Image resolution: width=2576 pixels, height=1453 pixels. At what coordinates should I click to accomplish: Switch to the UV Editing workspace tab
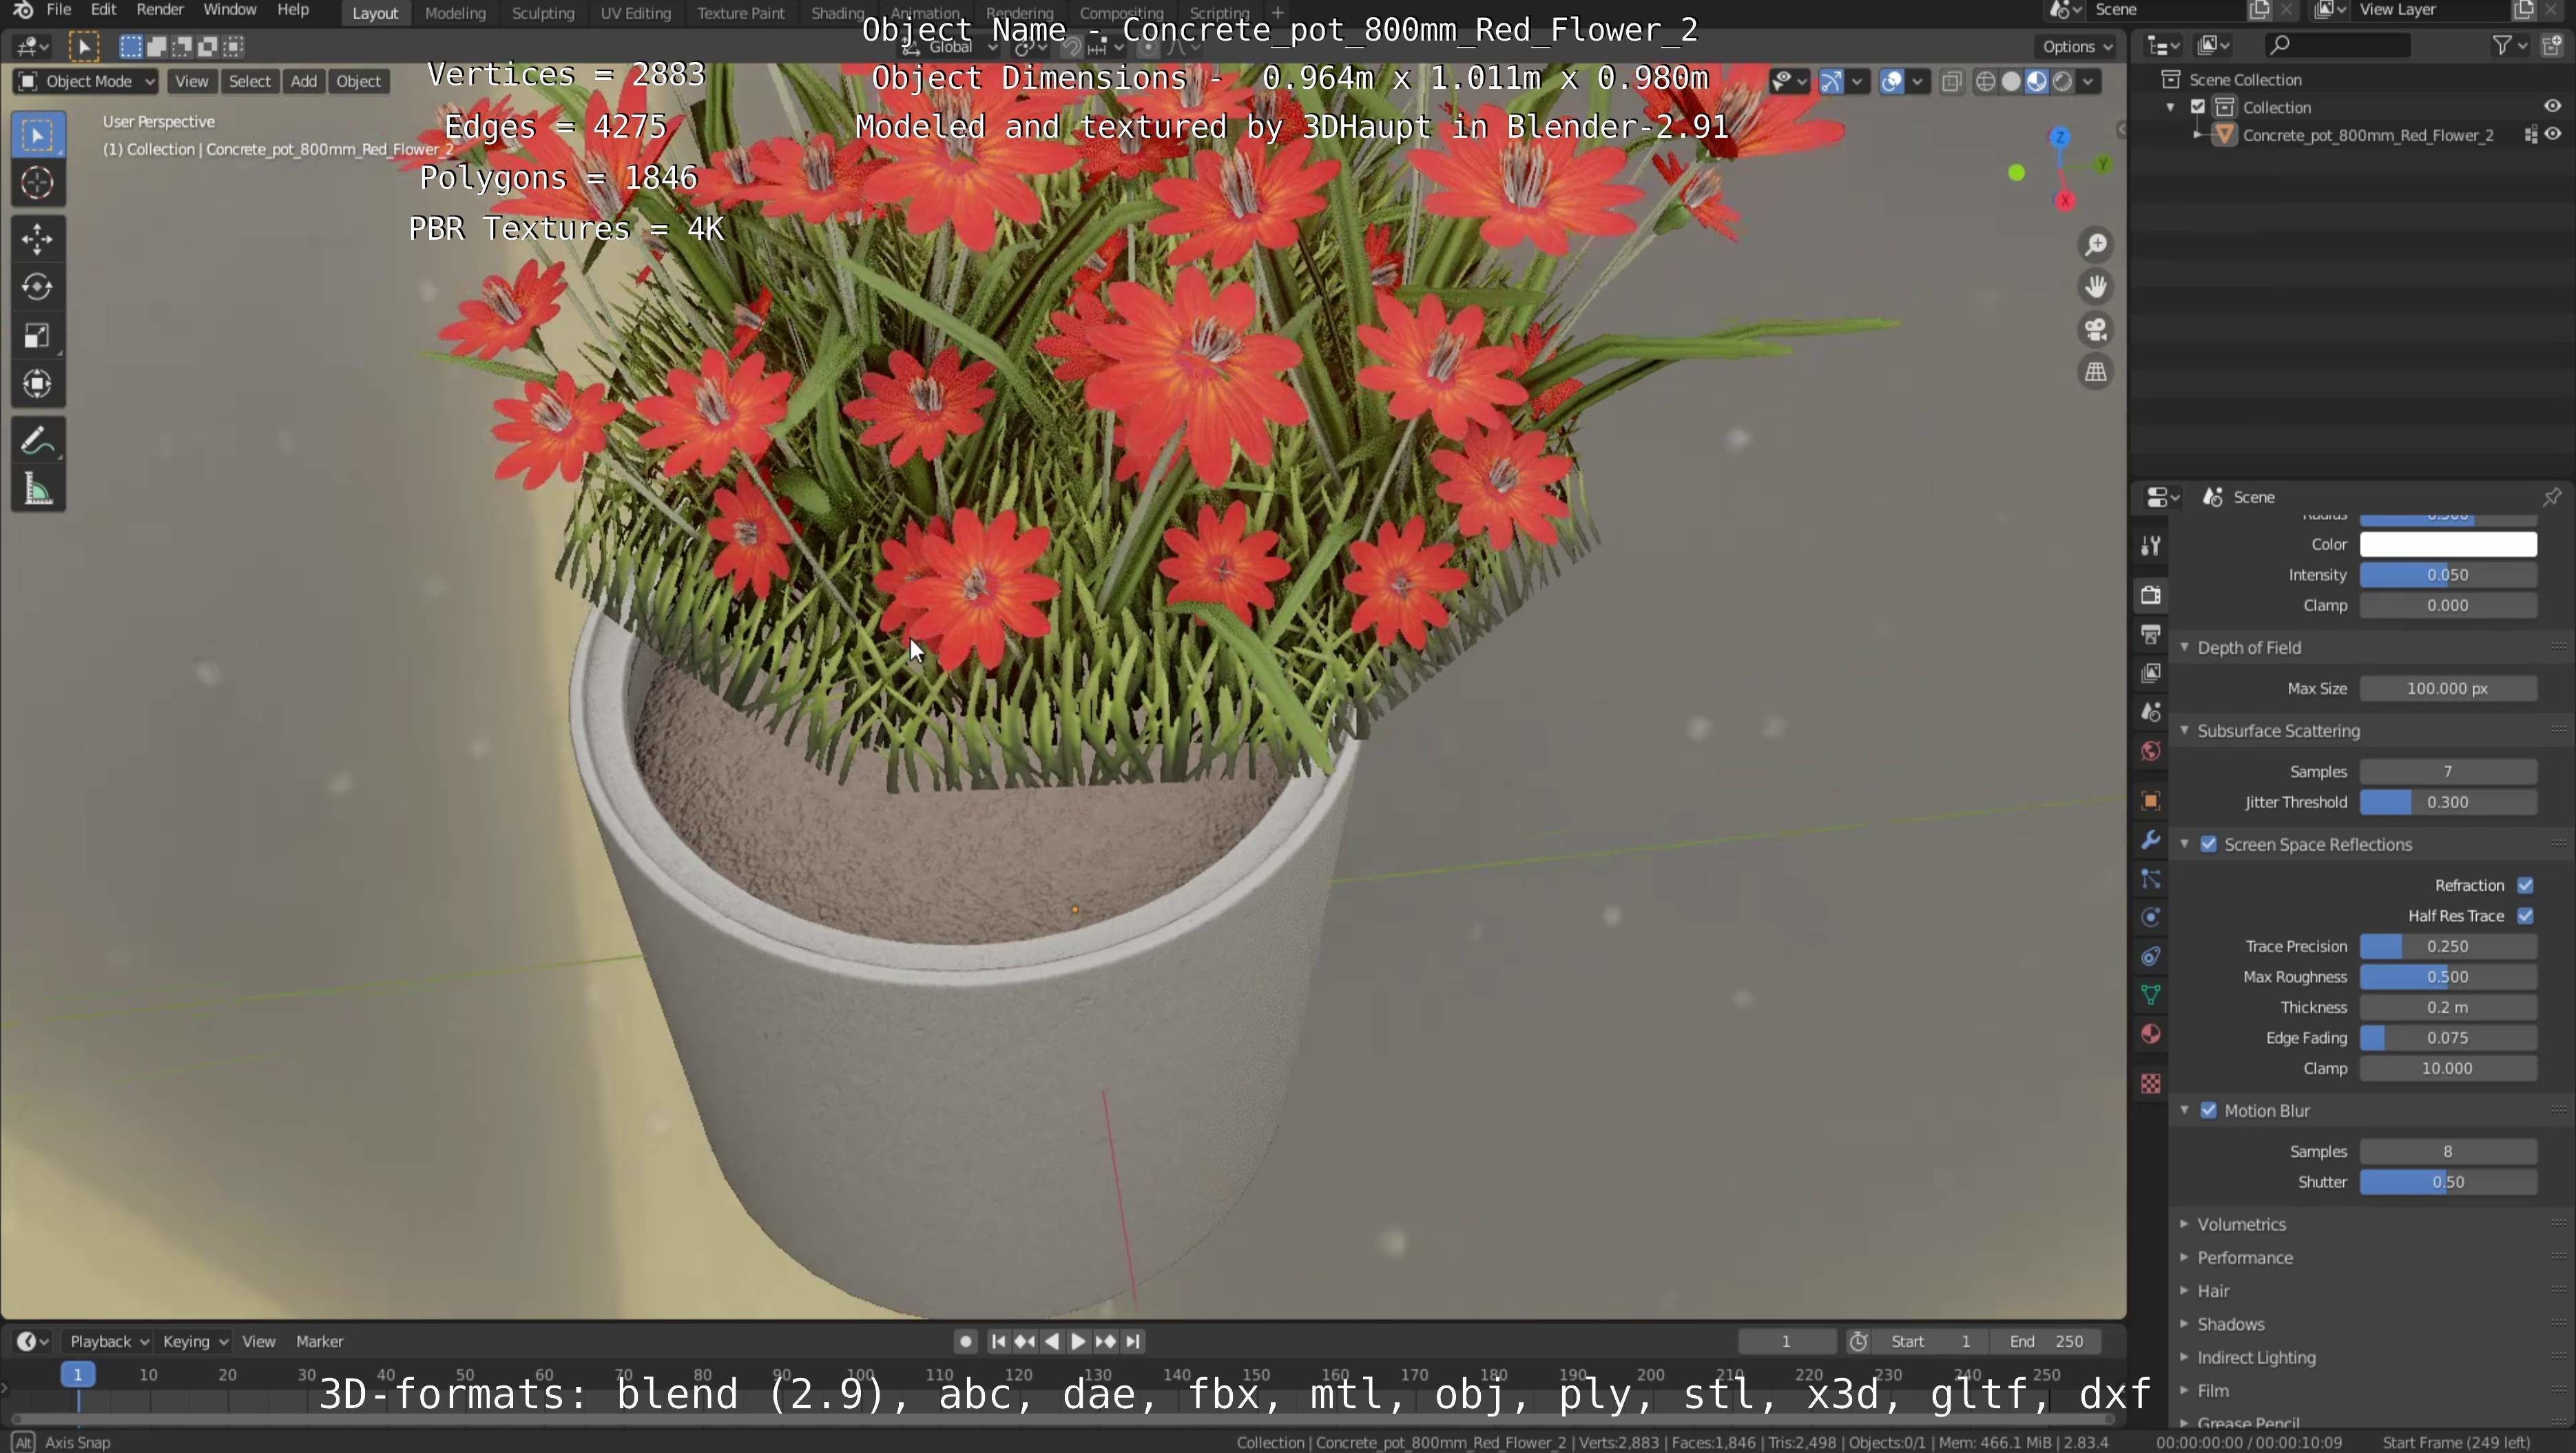pos(635,13)
